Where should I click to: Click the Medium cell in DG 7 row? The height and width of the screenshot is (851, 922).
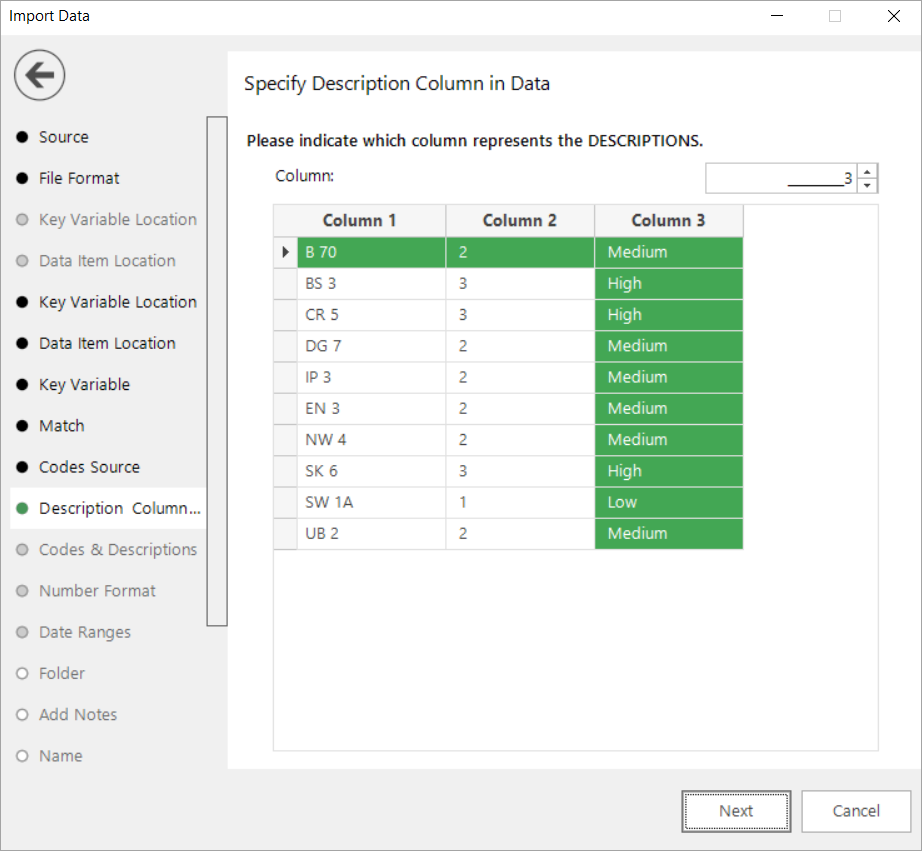[x=669, y=346]
